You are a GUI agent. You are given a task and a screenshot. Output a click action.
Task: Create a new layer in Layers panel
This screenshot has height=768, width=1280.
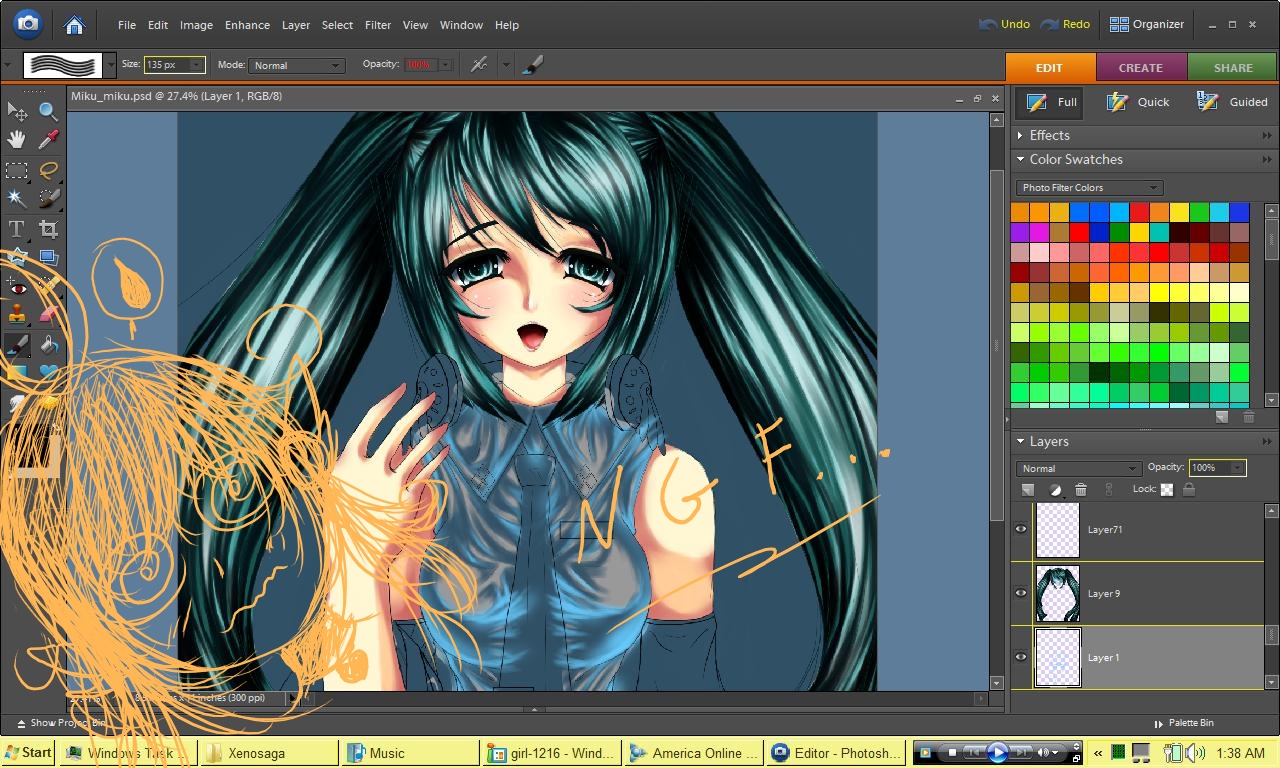(1028, 490)
